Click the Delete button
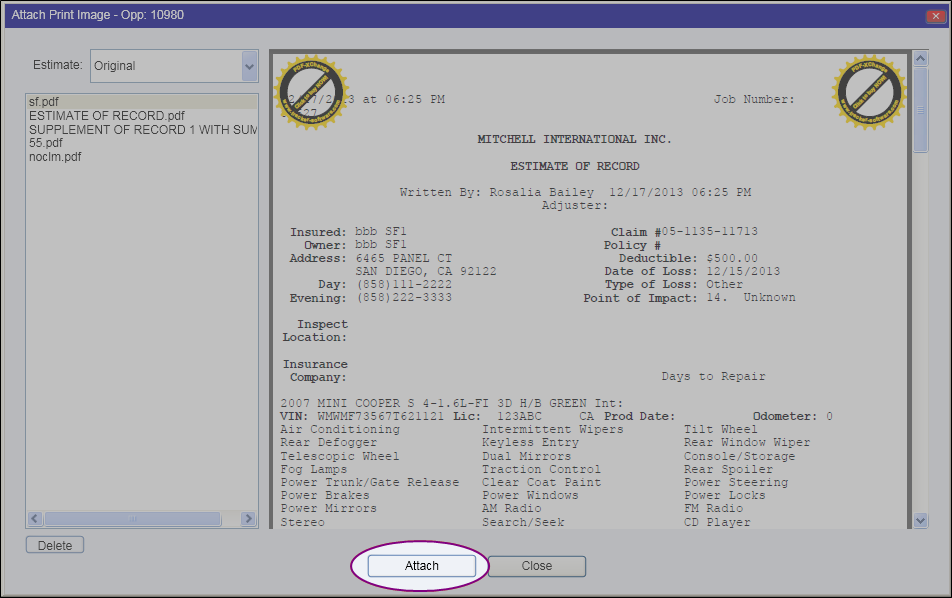 pos(55,545)
